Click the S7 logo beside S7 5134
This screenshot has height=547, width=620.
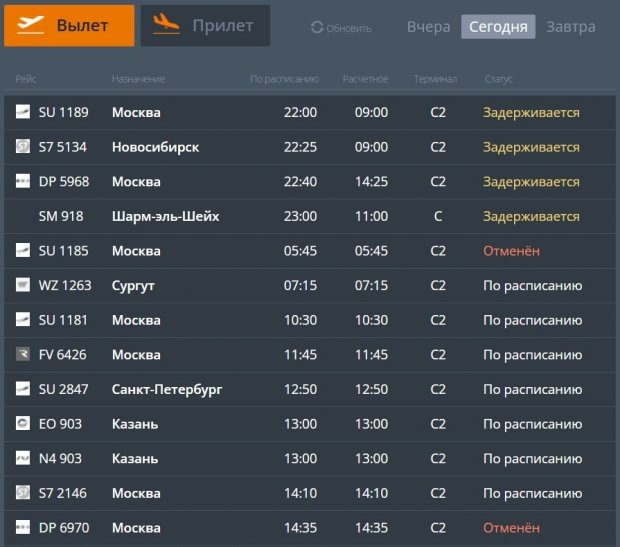point(23,146)
